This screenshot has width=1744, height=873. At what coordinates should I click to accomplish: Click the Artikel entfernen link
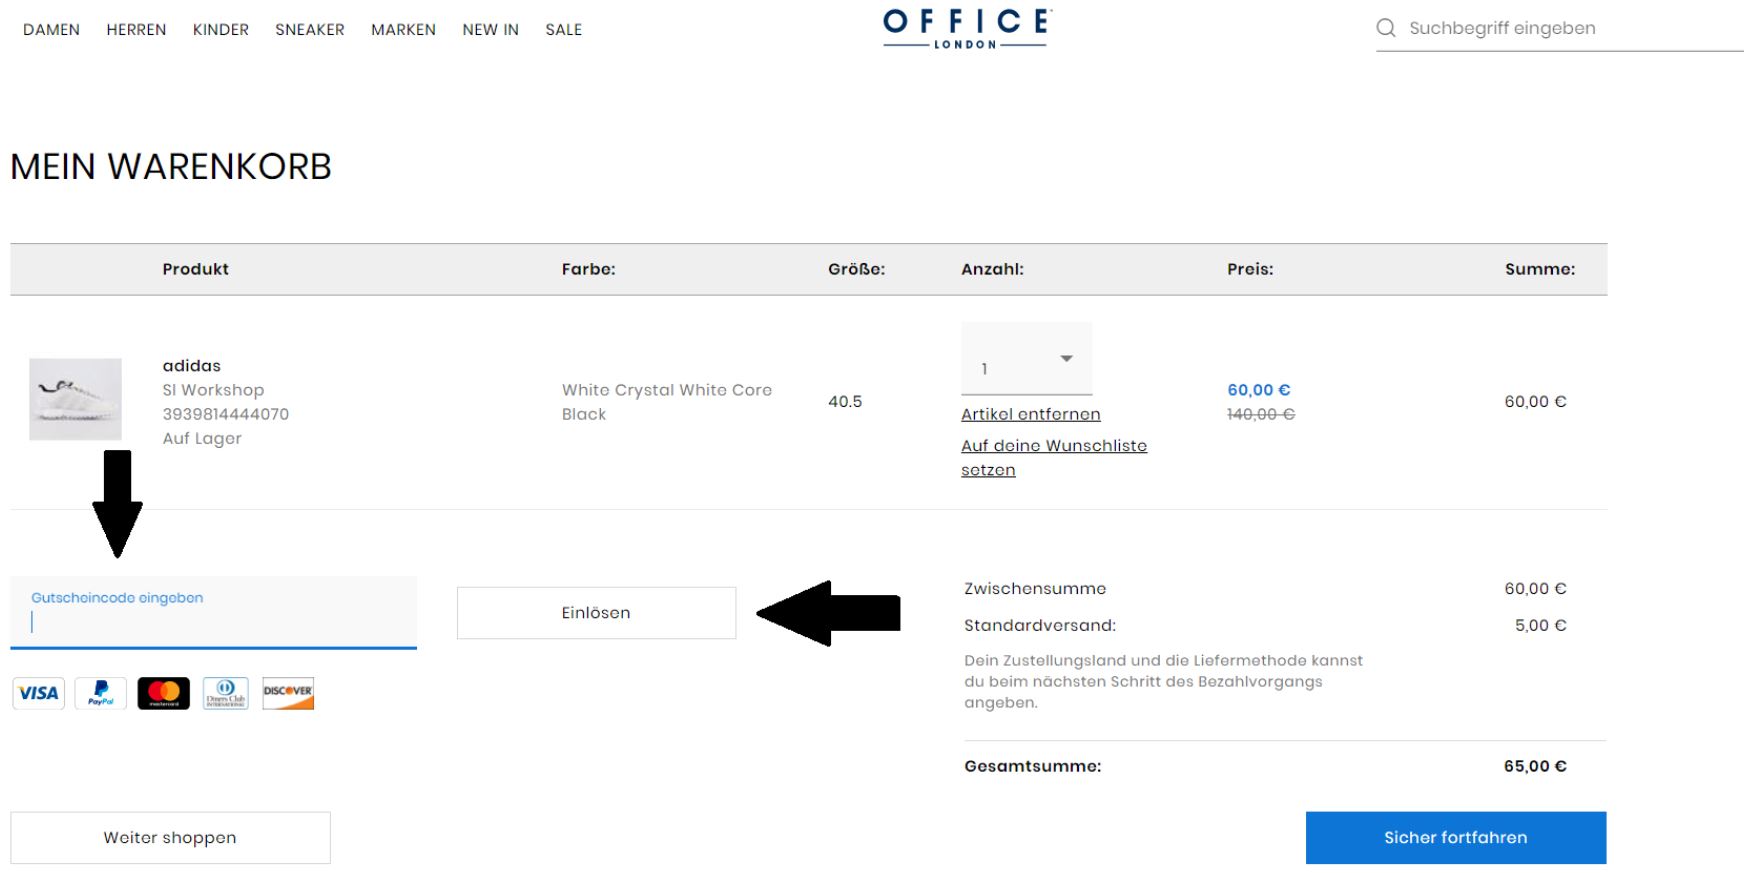click(x=1031, y=414)
